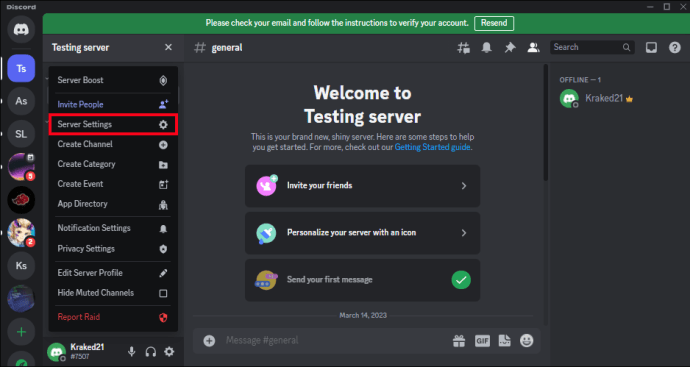Open the emoji picker smiley
This screenshot has height=367, width=690.
526,341
